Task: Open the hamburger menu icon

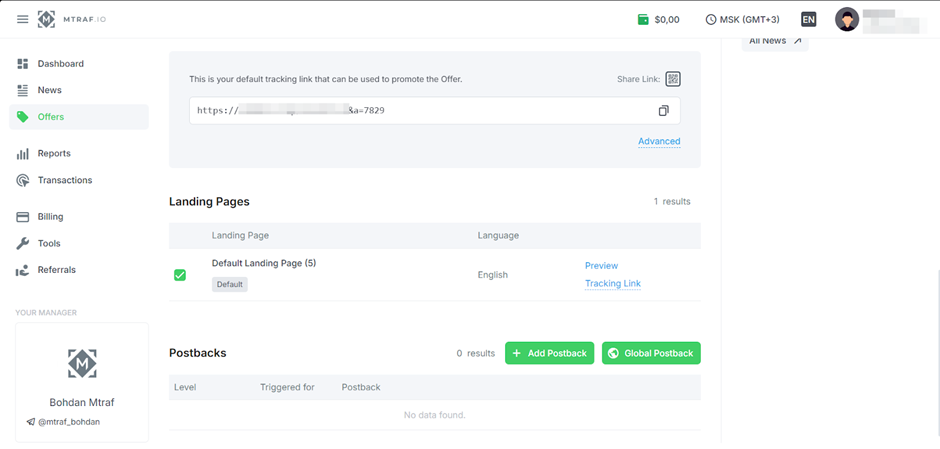Action: point(22,19)
